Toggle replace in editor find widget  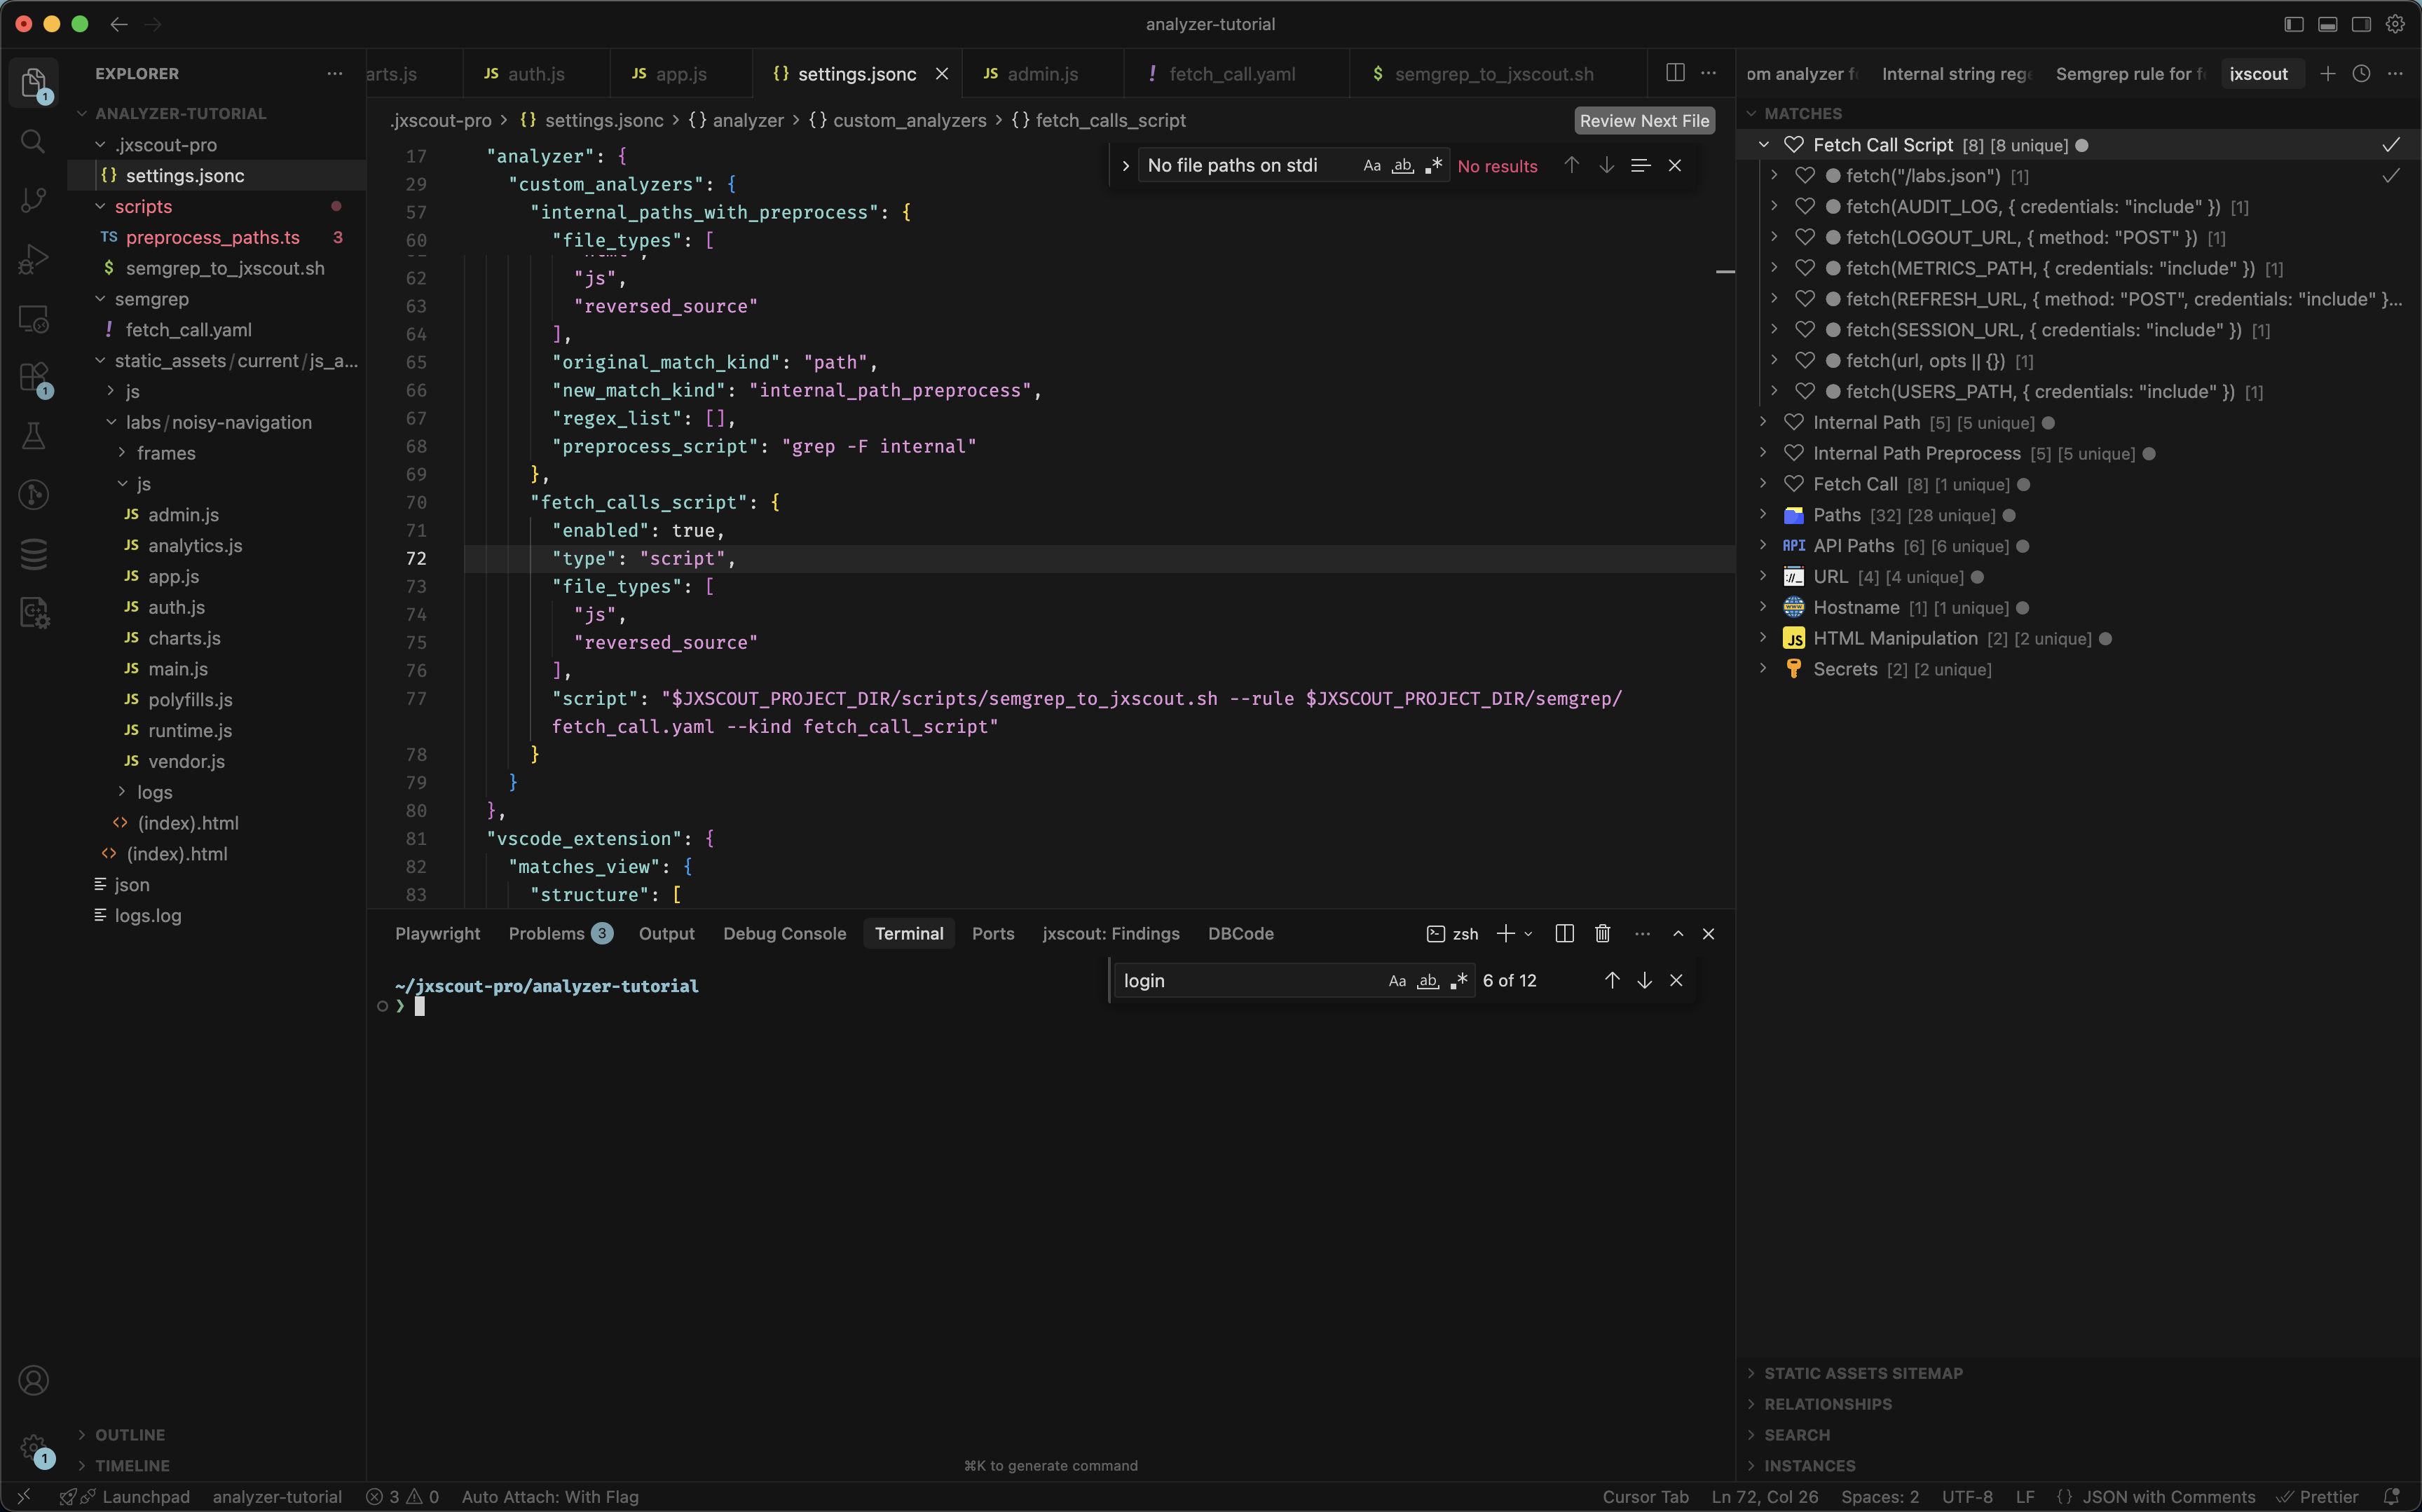[1125, 165]
